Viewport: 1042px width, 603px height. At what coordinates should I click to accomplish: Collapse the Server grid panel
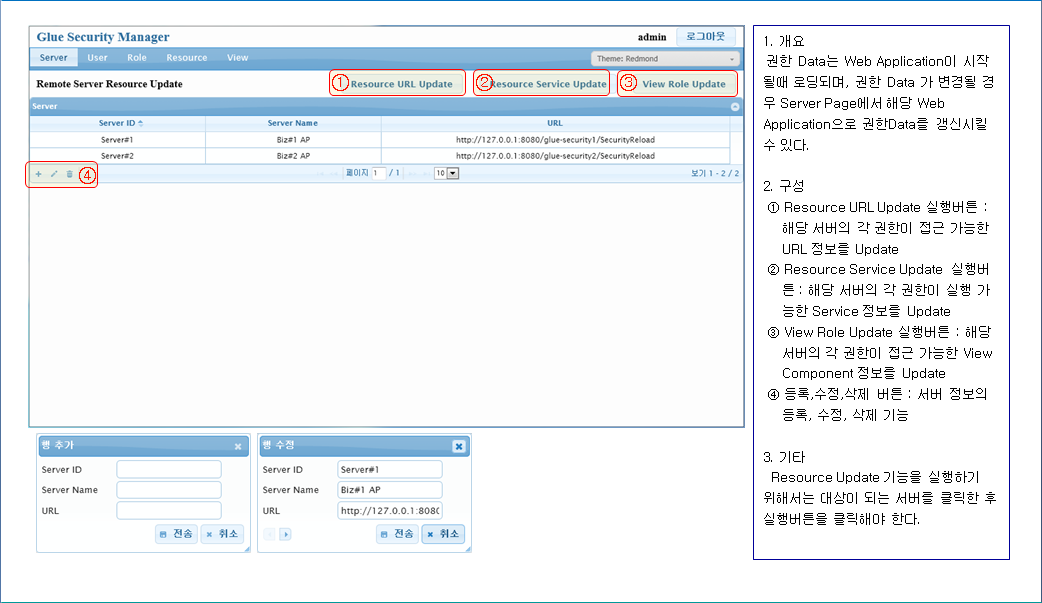[735, 105]
